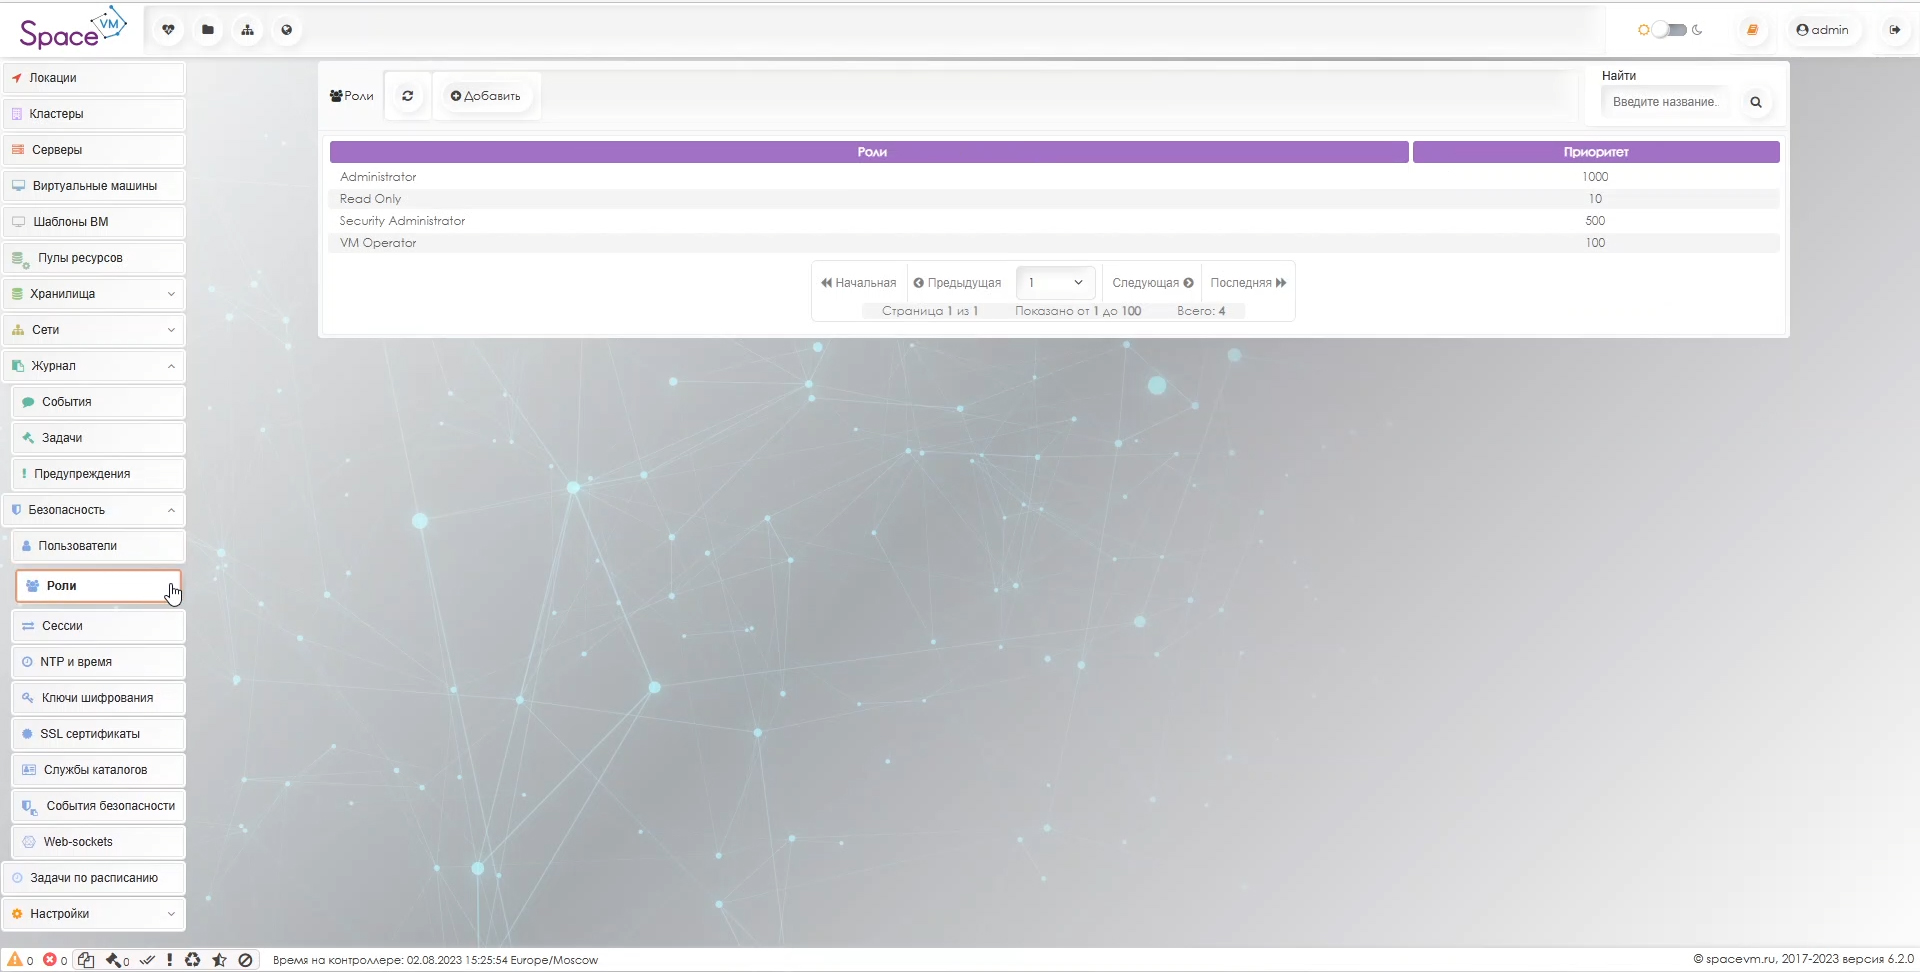Click the ban circle icon in status bar
Screen dimensions: 1920x972
[x=245, y=960]
